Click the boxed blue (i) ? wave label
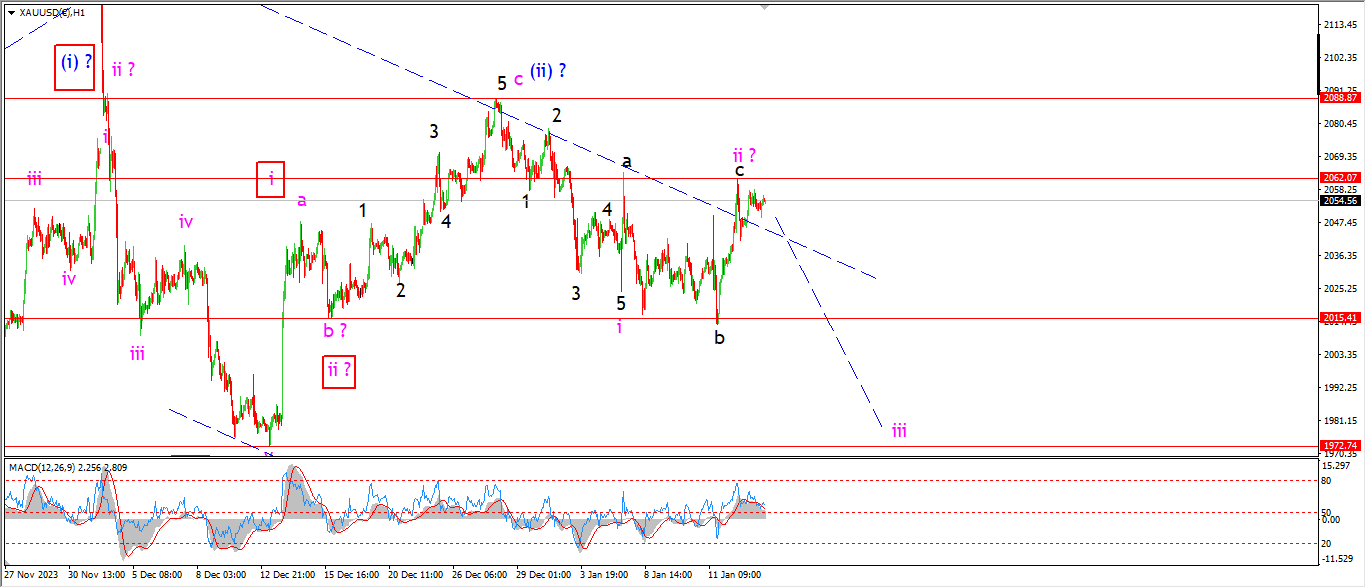 pyautogui.click(x=76, y=67)
